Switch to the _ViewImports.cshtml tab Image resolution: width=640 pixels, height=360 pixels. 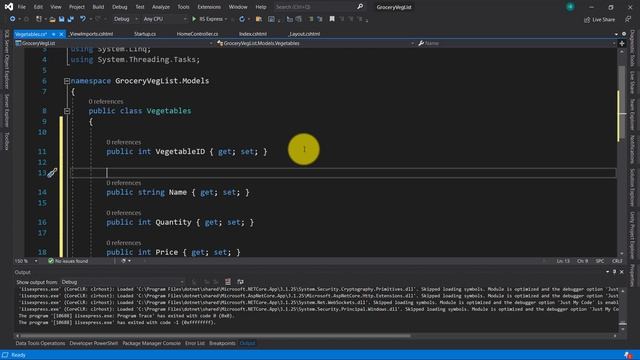click(91, 34)
